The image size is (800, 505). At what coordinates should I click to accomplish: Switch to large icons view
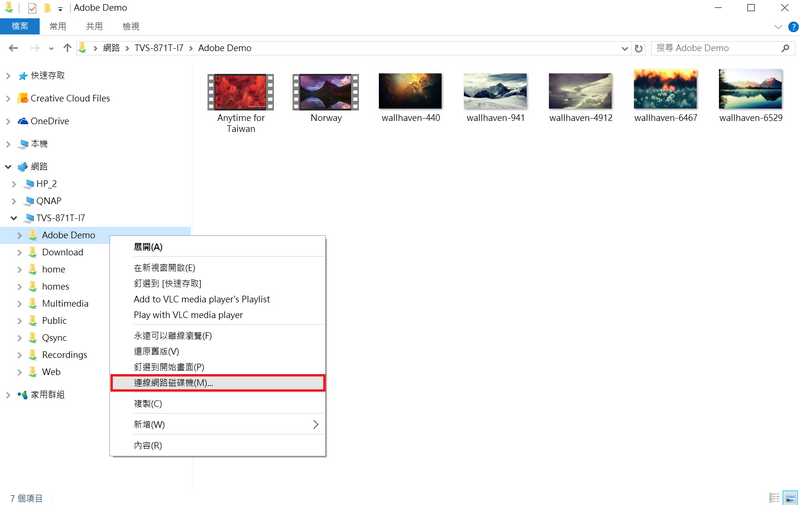(x=790, y=498)
